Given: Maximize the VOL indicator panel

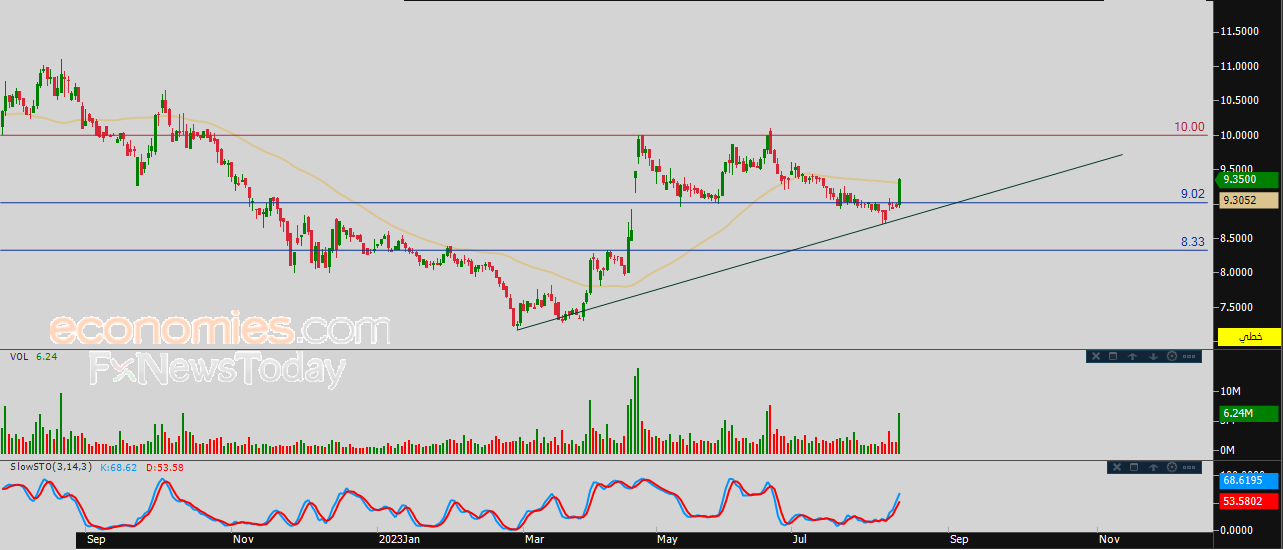Looking at the screenshot, I should tap(1114, 356).
